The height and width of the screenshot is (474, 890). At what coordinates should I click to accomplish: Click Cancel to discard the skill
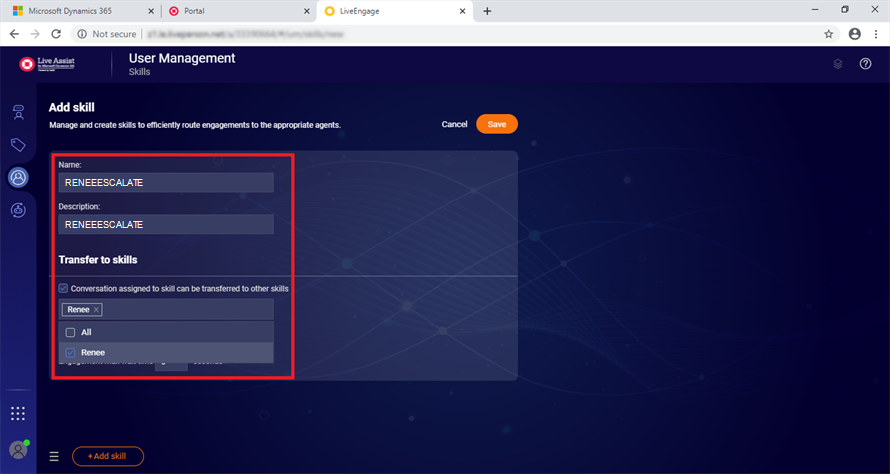point(454,124)
